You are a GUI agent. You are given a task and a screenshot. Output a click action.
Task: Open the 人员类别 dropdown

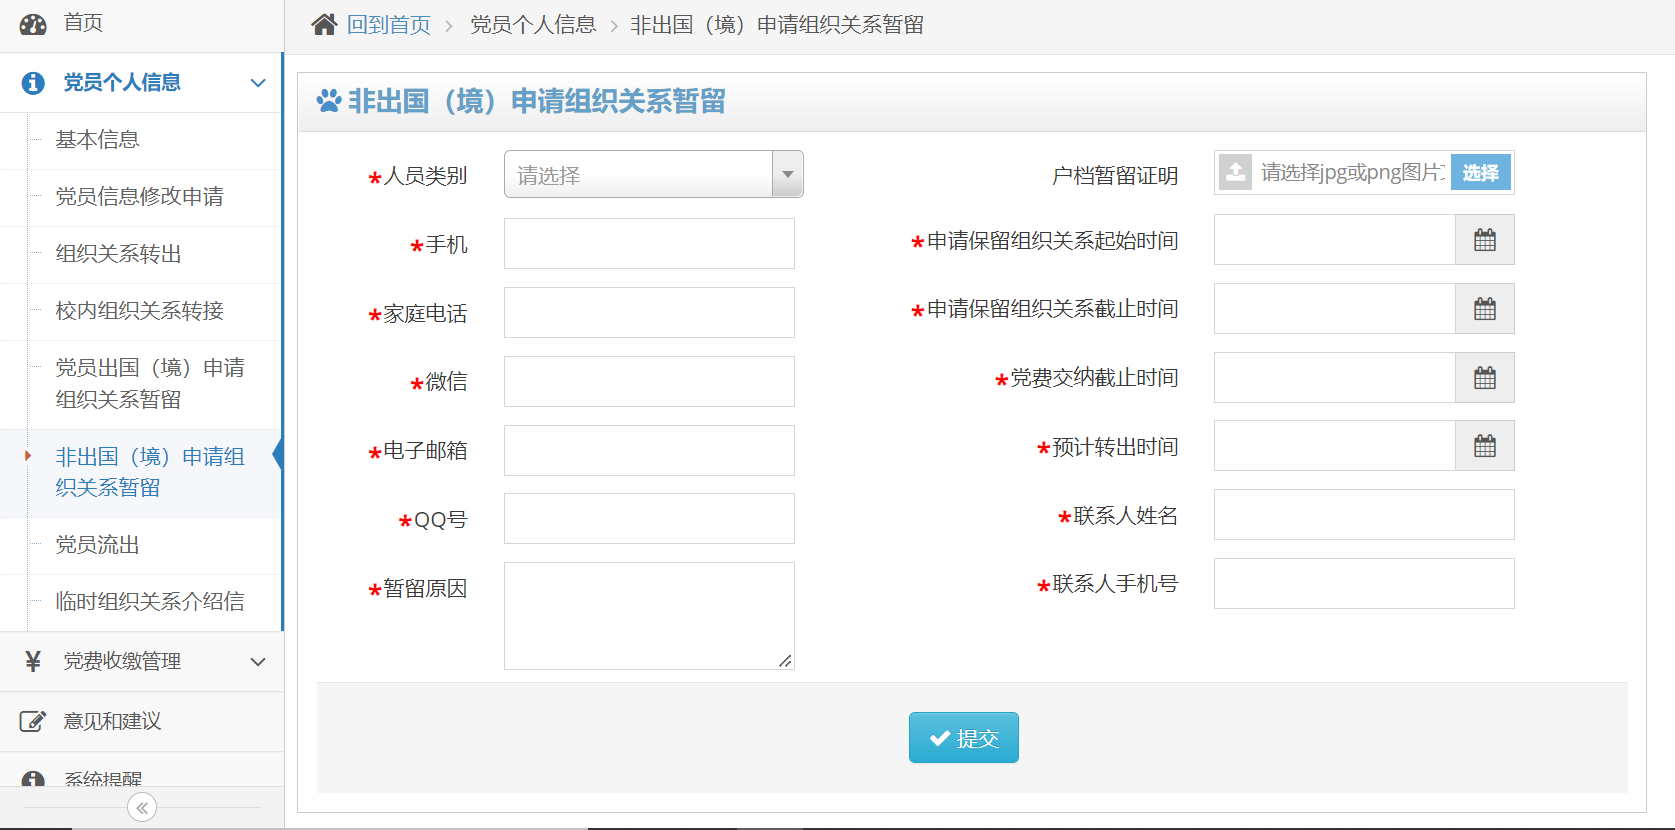click(653, 175)
